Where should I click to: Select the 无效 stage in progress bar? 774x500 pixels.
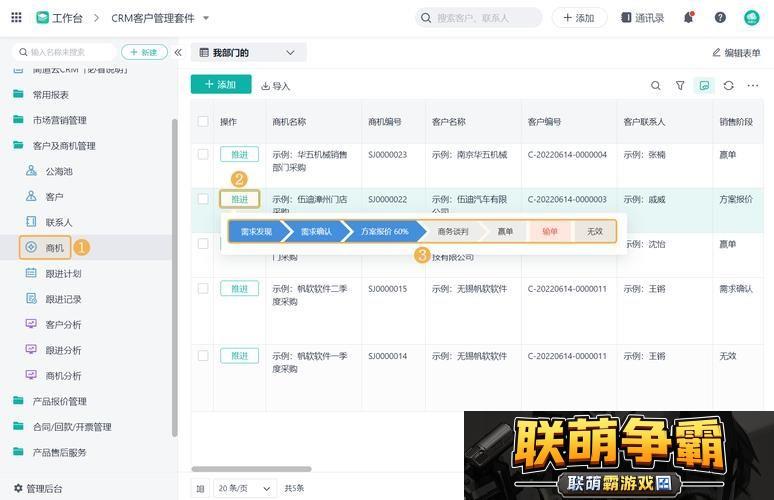(x=595, y=231)
